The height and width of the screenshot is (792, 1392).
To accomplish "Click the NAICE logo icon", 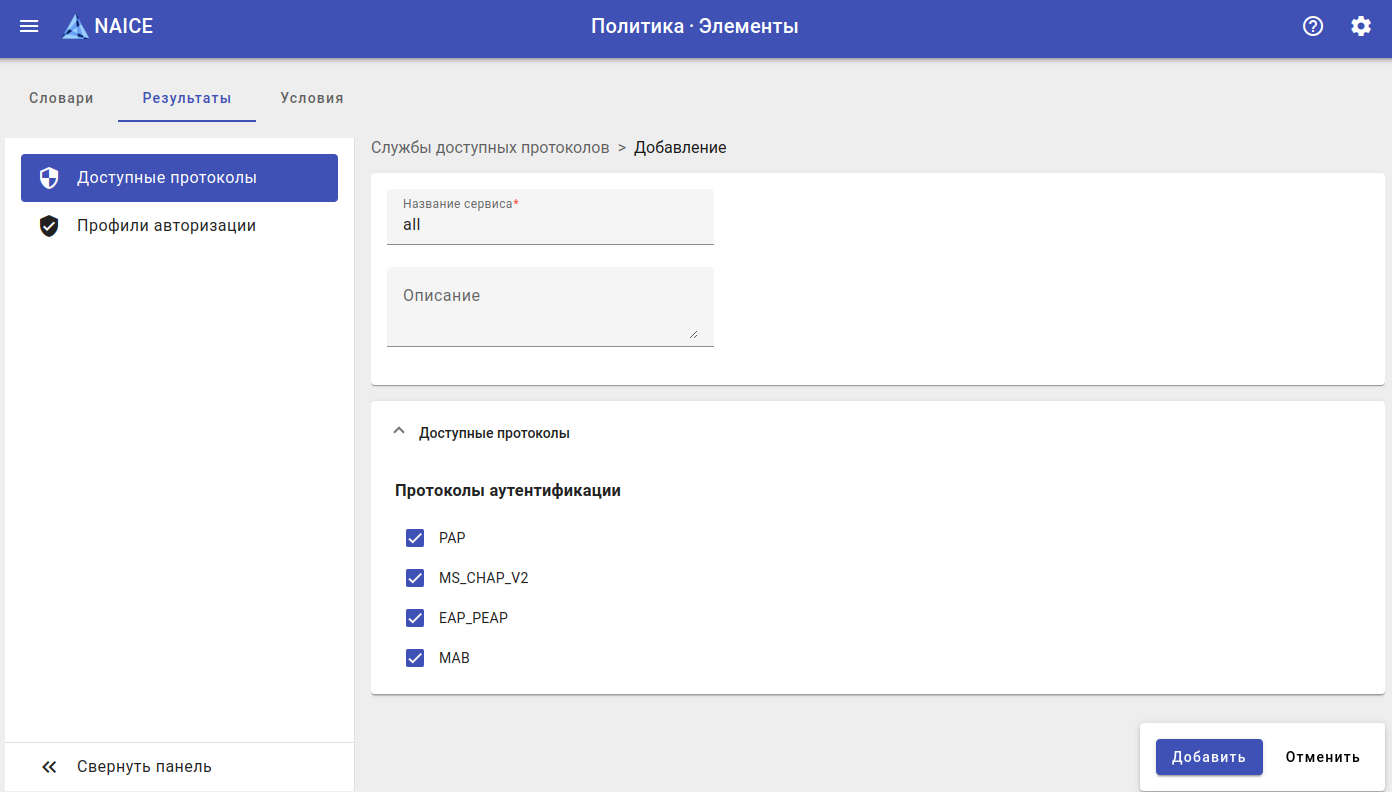I will point(75,27).
